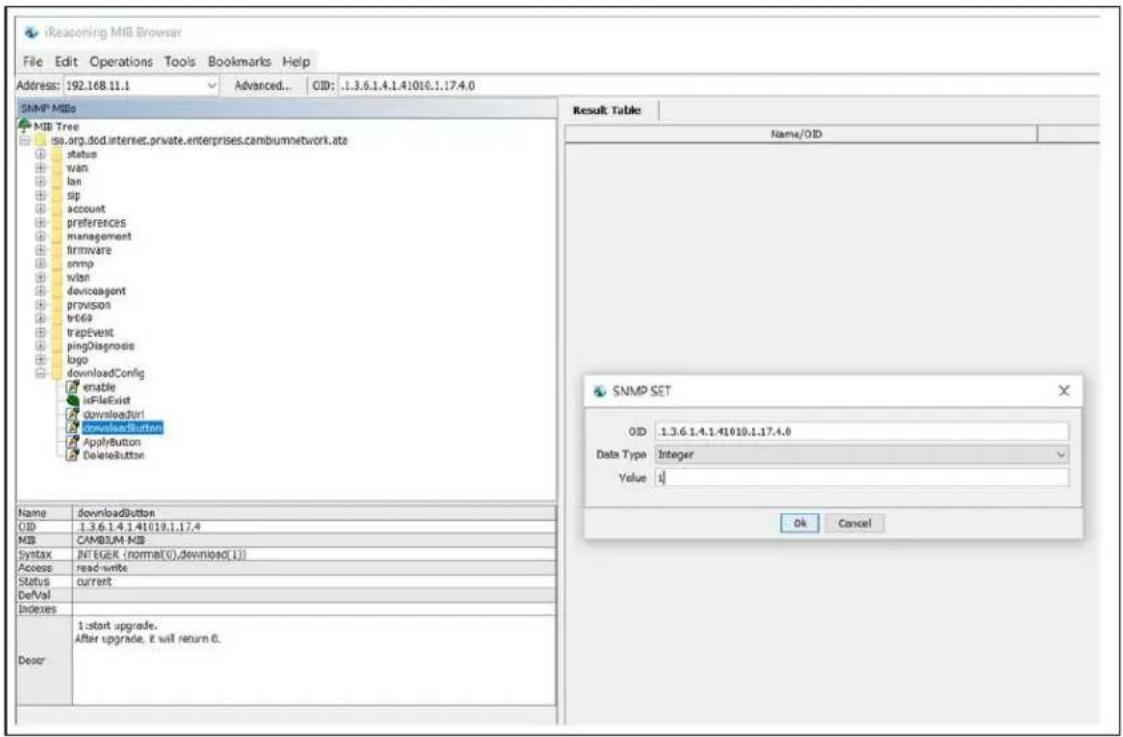
Task: Click the Advanced... button
Action: tap(263, 85)
